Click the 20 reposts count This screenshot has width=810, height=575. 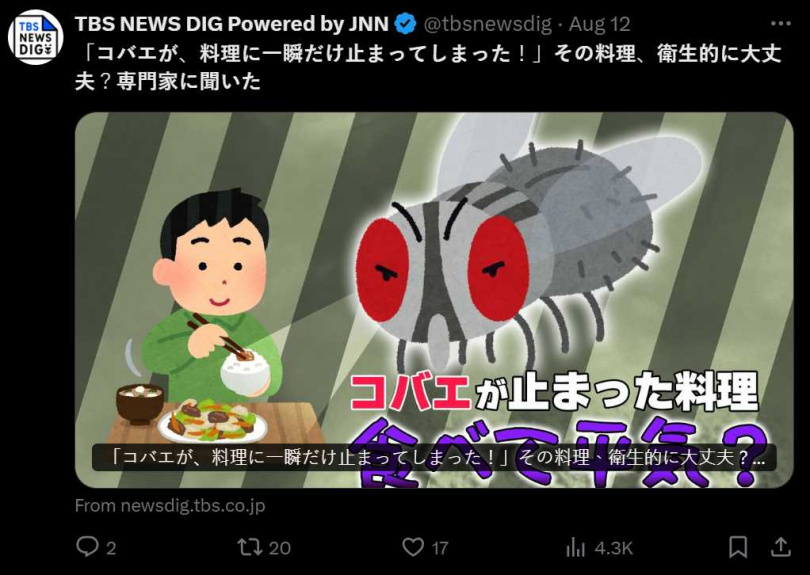(280, 548)
